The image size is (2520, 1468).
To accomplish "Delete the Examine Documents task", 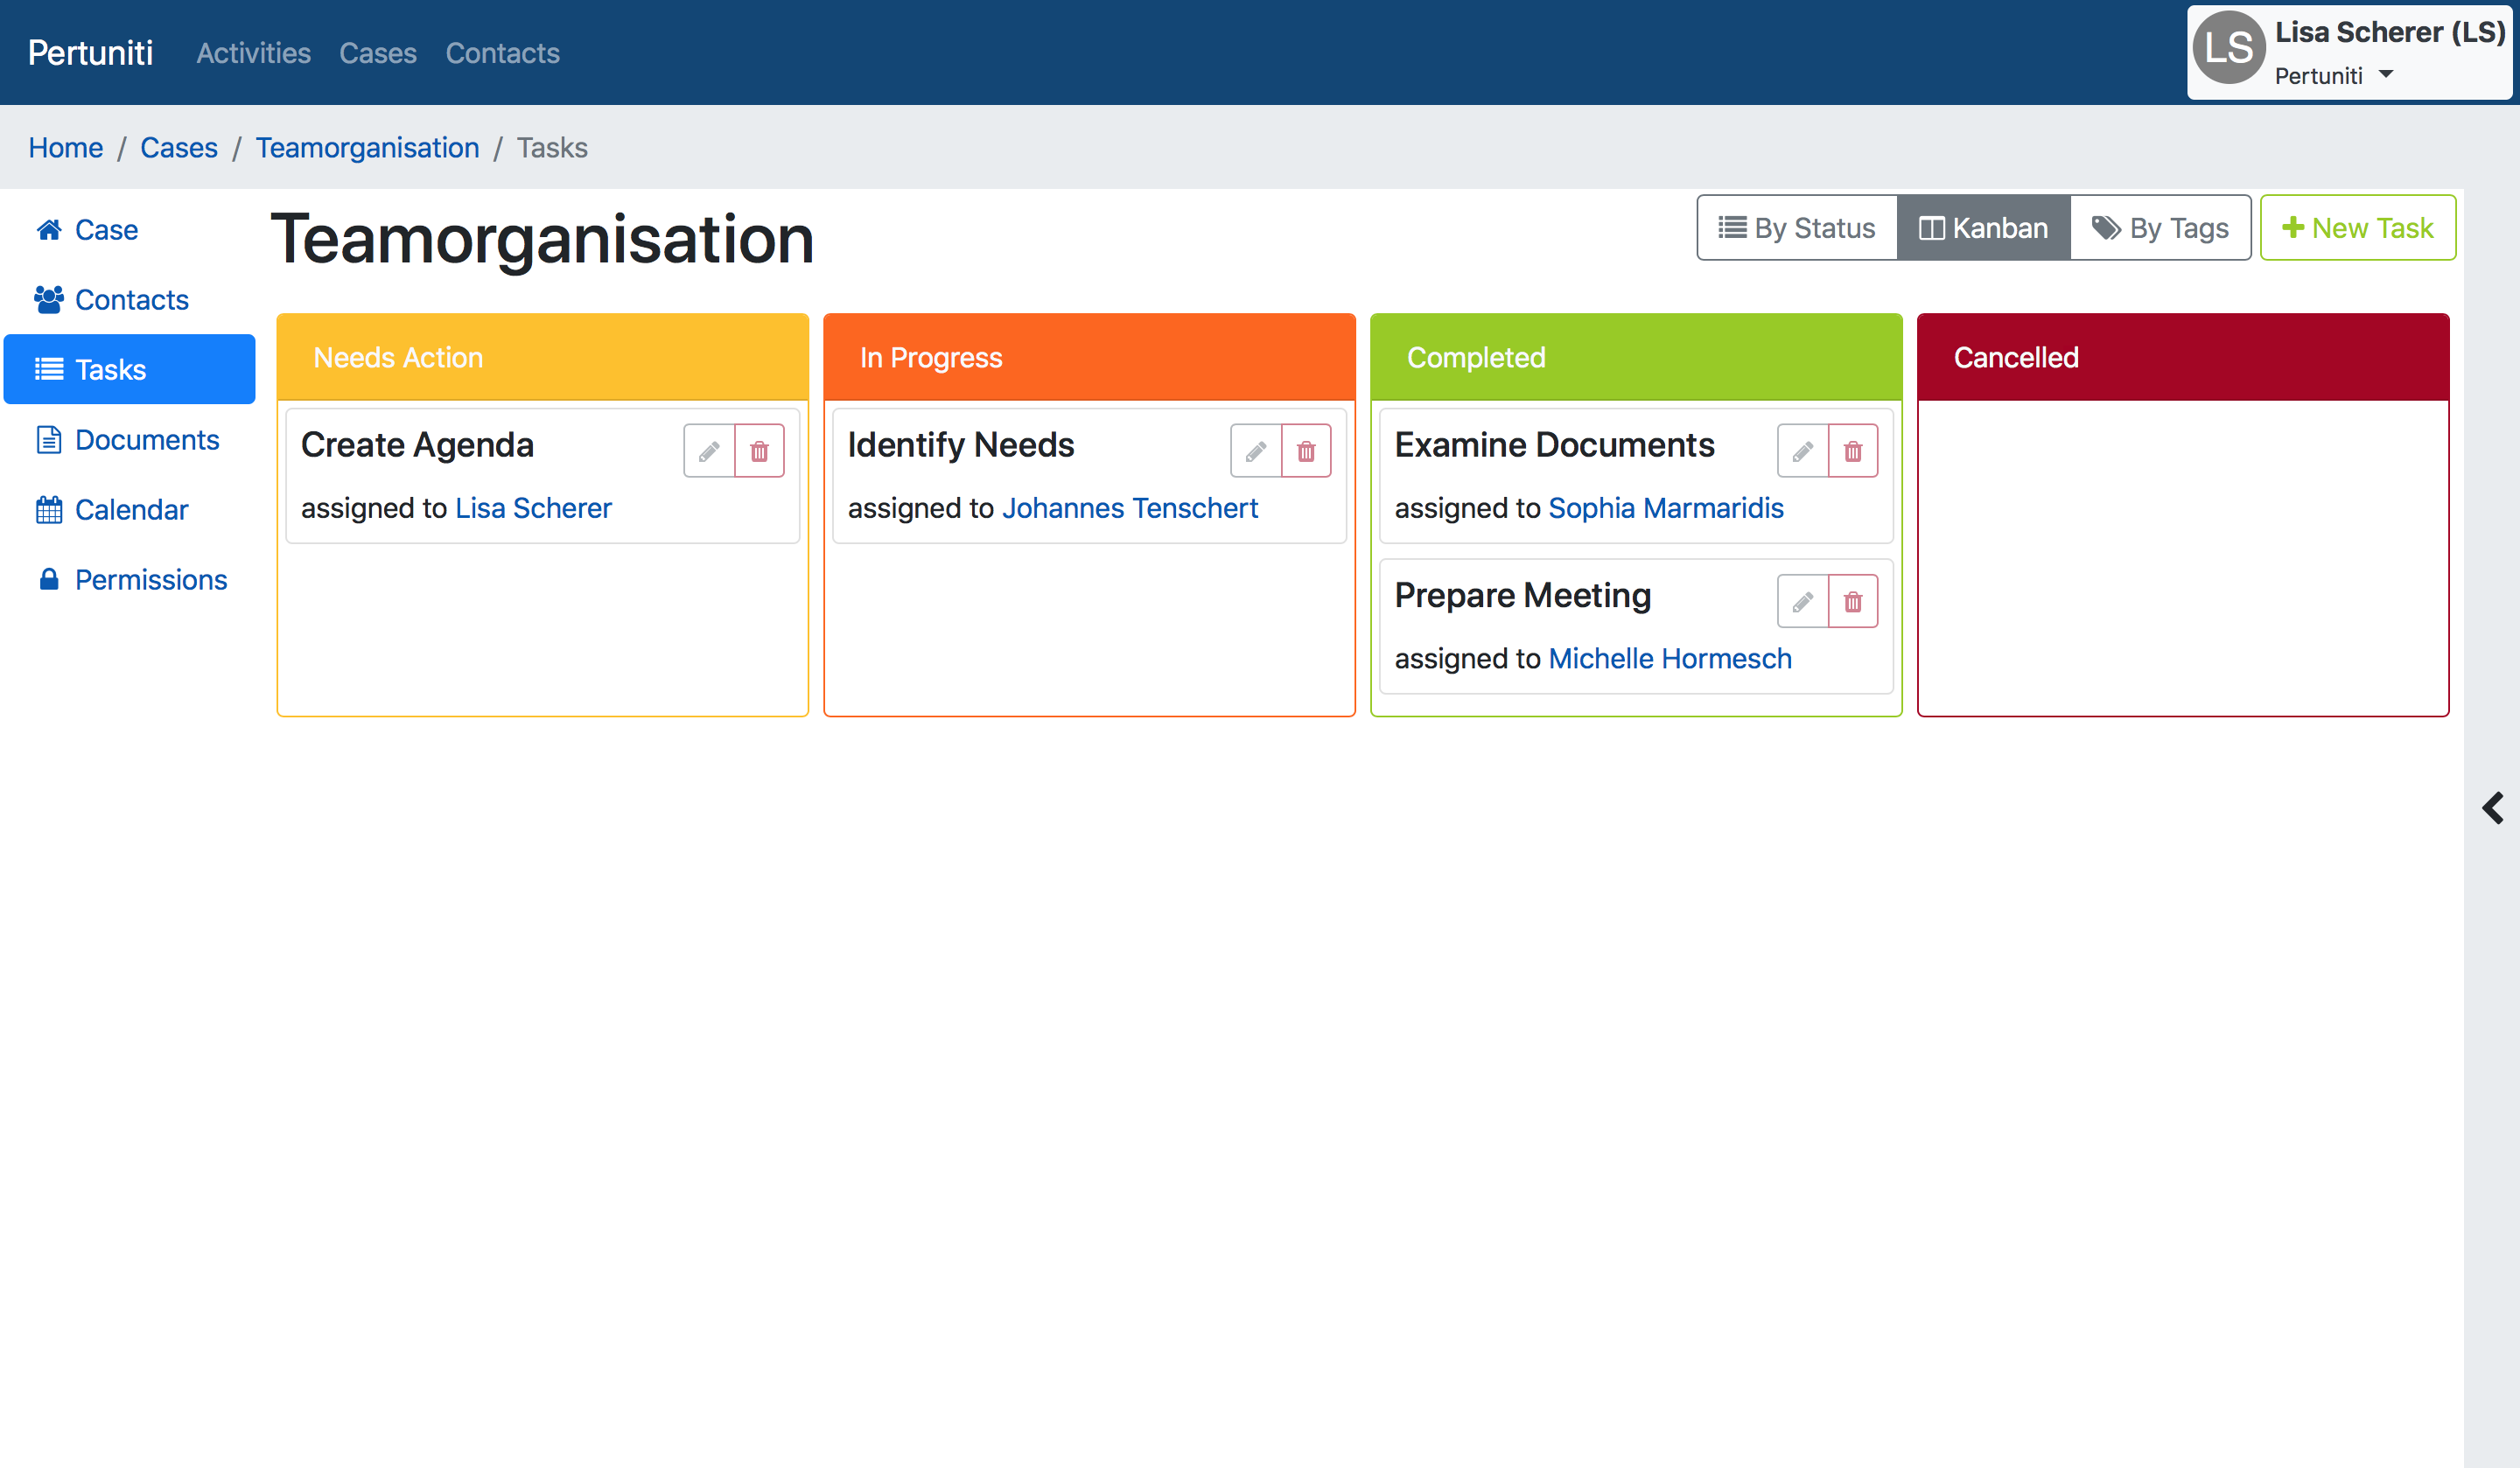I will tap(1854, 451).
